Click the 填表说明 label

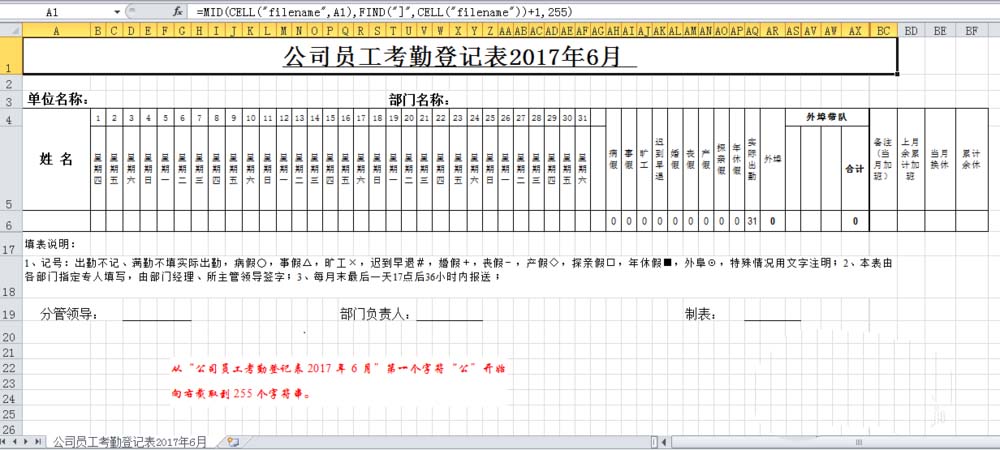pyautogui.click(x=50, y=244)
